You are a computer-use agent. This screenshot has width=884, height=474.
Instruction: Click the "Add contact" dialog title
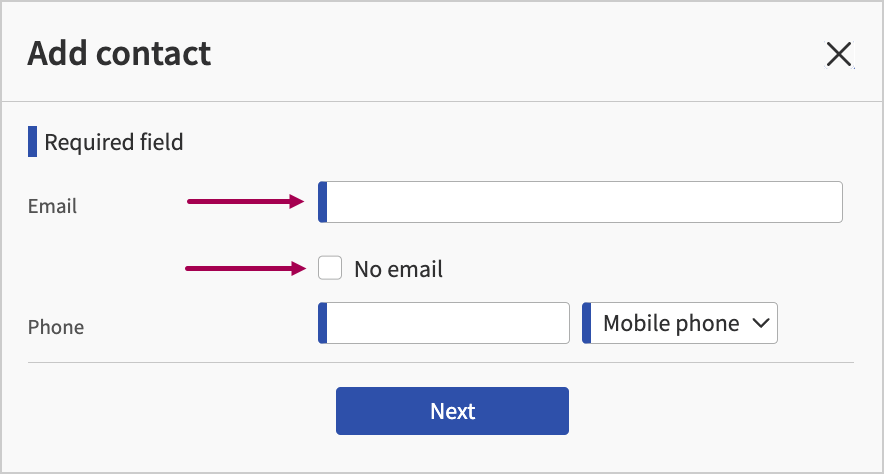[119, 53]
